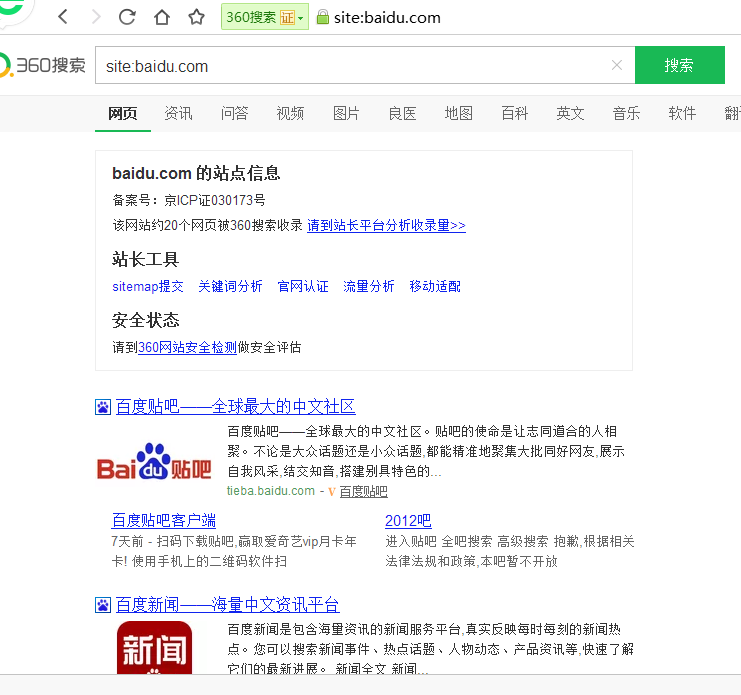741x695 pixels.
Task: Open the underlined 百度贴吧 official site link
Action: 364,492
